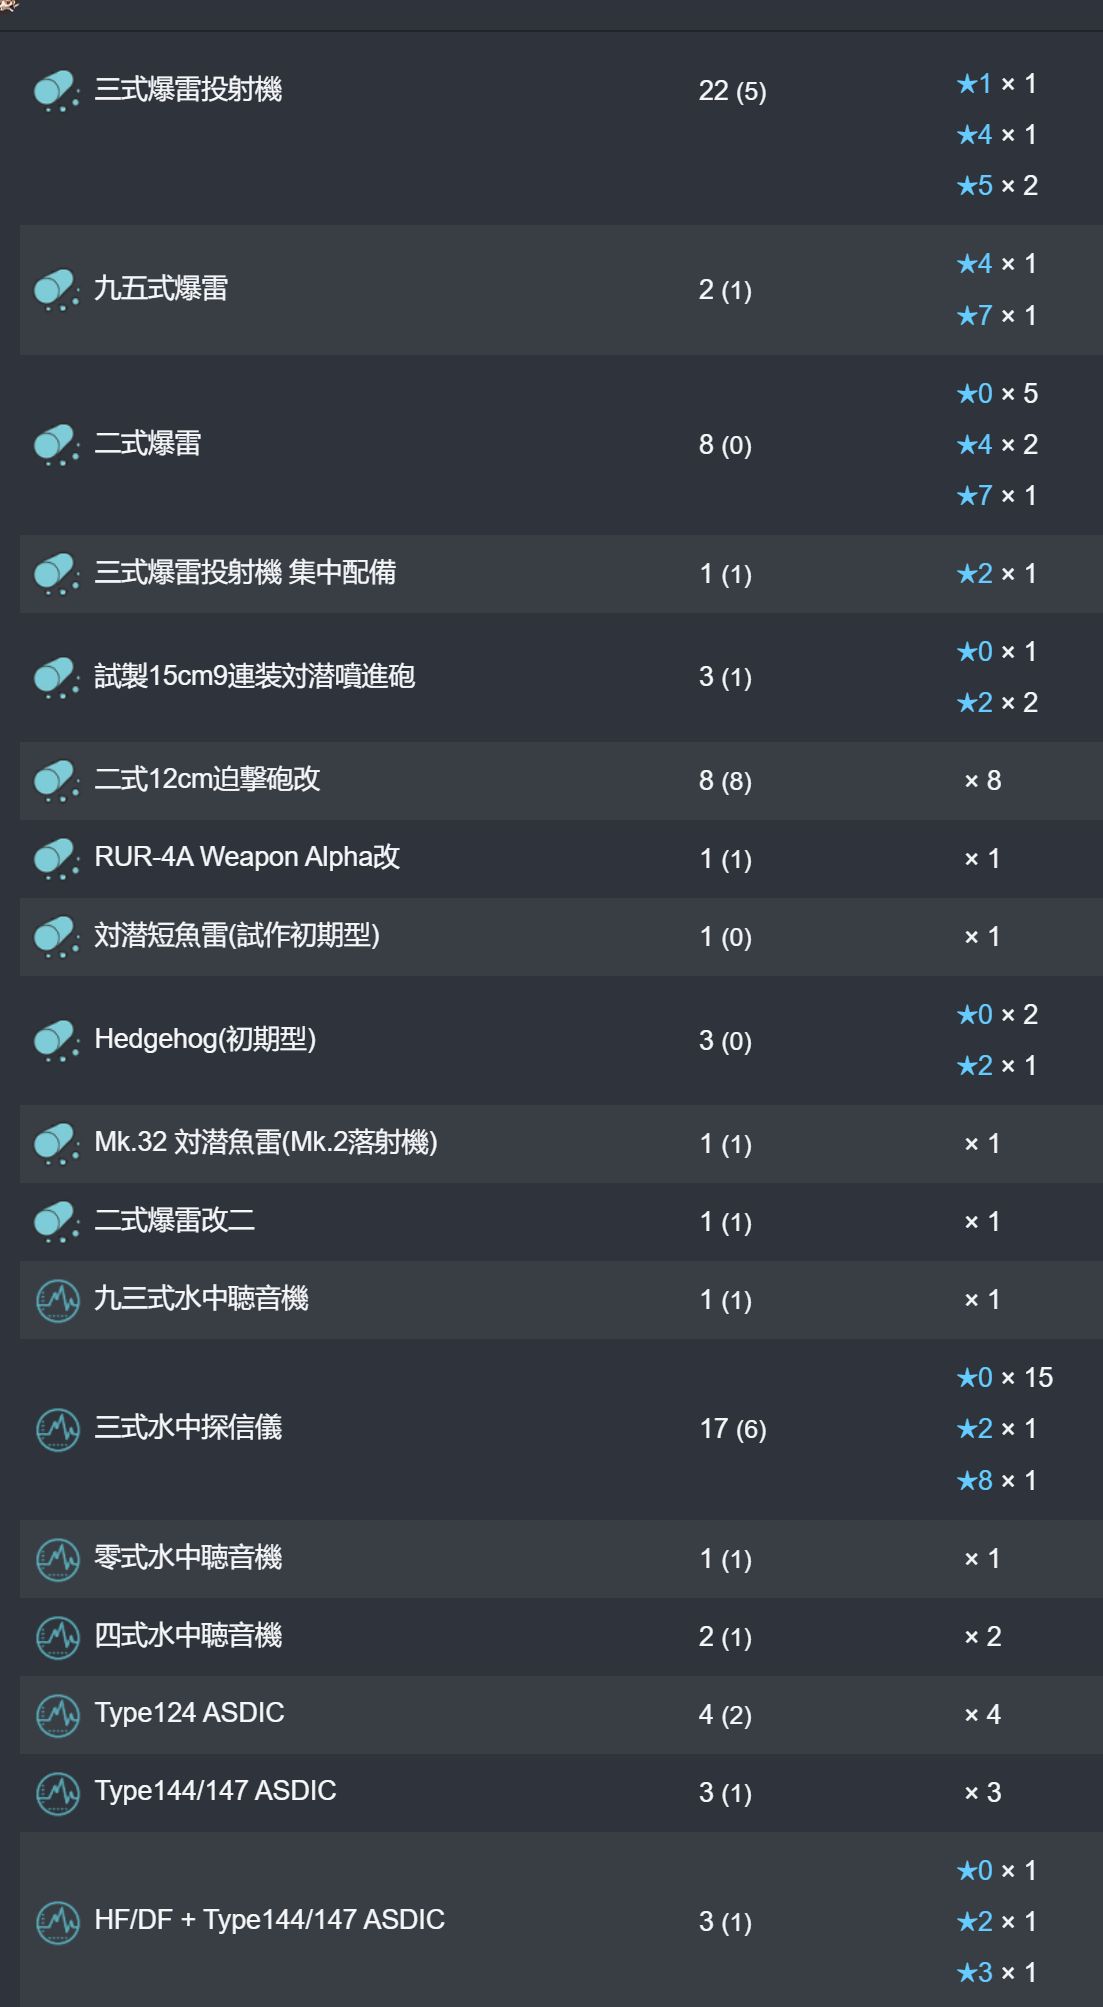1103x2007 pixels.
Task: Click the 三式爆雷投射機 集中配備 row name
Action: point(245,573)
